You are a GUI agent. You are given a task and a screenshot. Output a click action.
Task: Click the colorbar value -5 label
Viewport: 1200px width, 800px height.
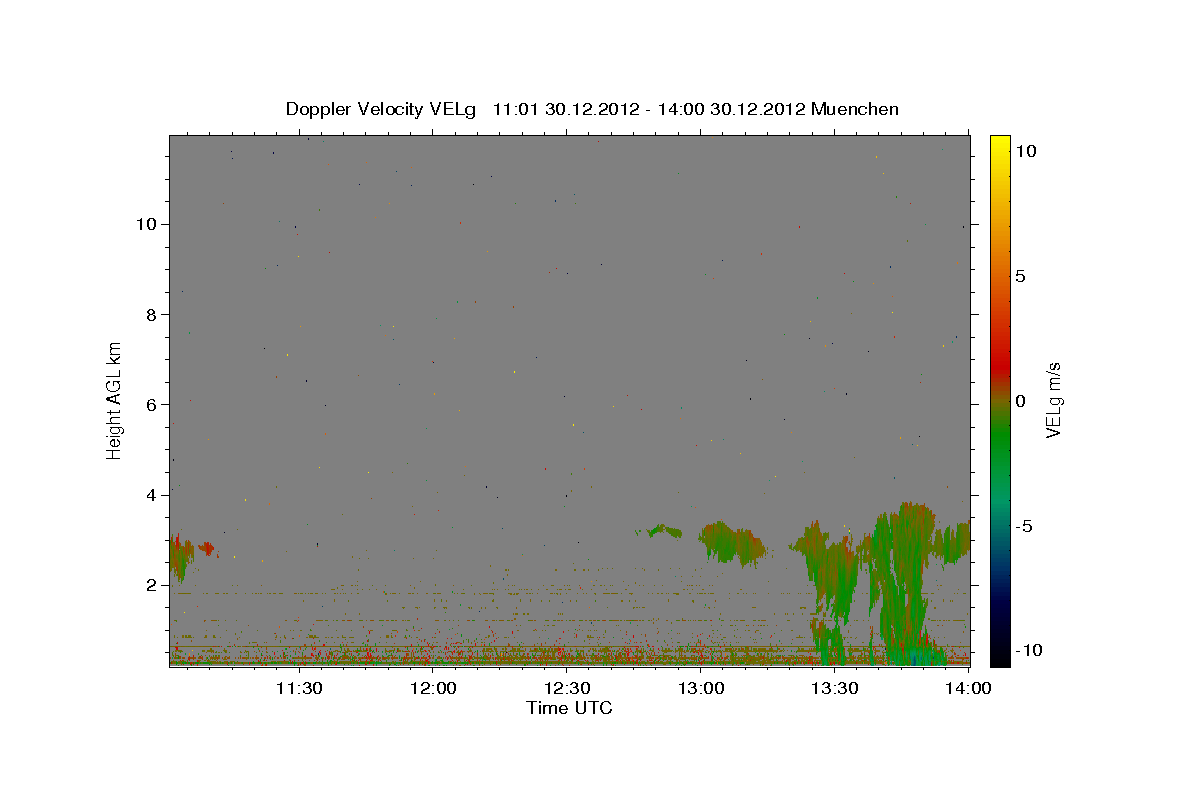pos(1023,526)
